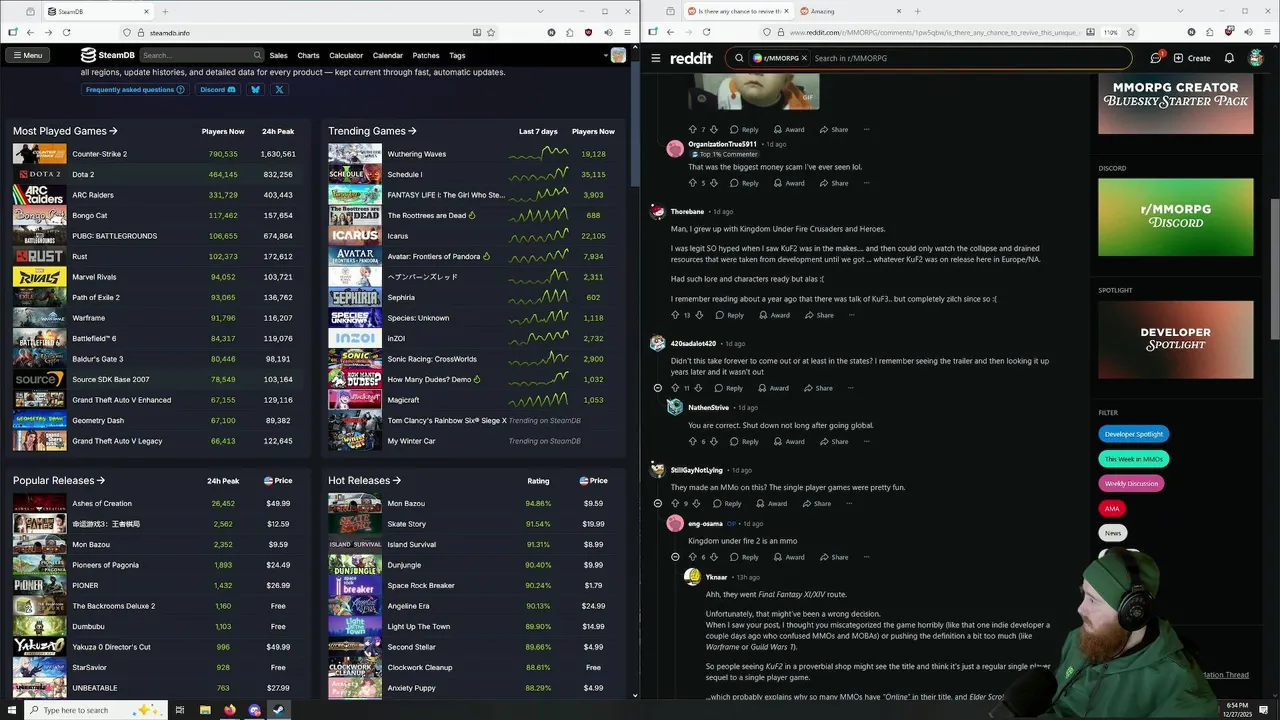This screenshot has height=720, width=1280.
Task: Reload the Reddit page
Action: tap(706, 32)
